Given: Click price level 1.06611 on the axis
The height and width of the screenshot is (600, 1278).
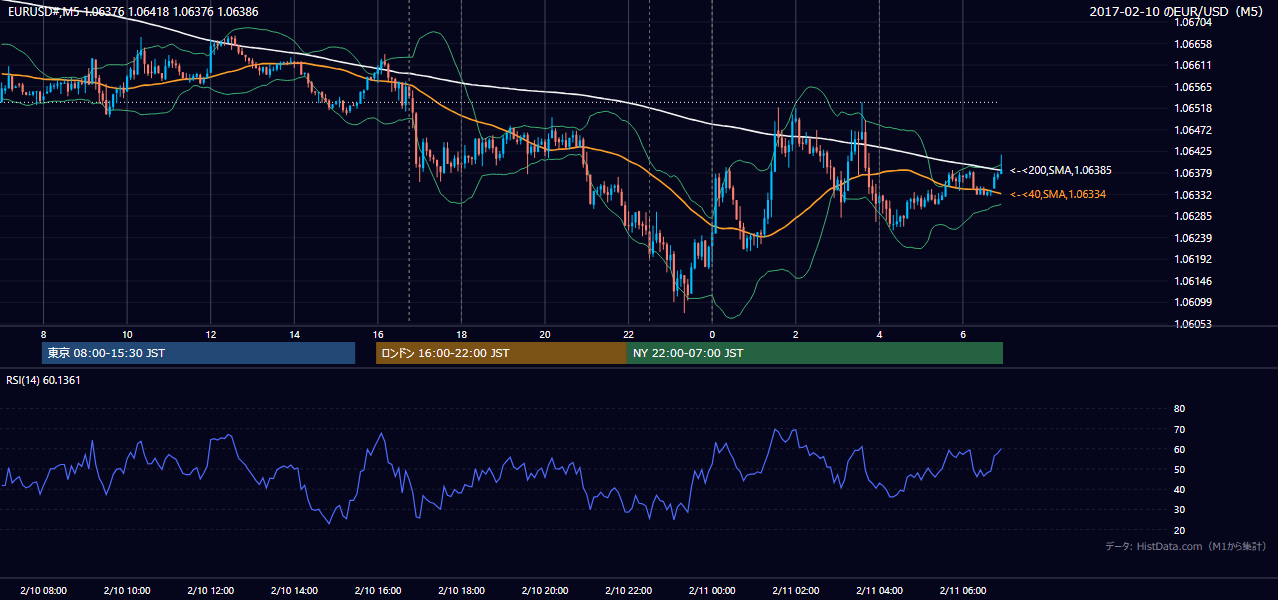Looking at the screenshot, I should tap(1194, 65).
